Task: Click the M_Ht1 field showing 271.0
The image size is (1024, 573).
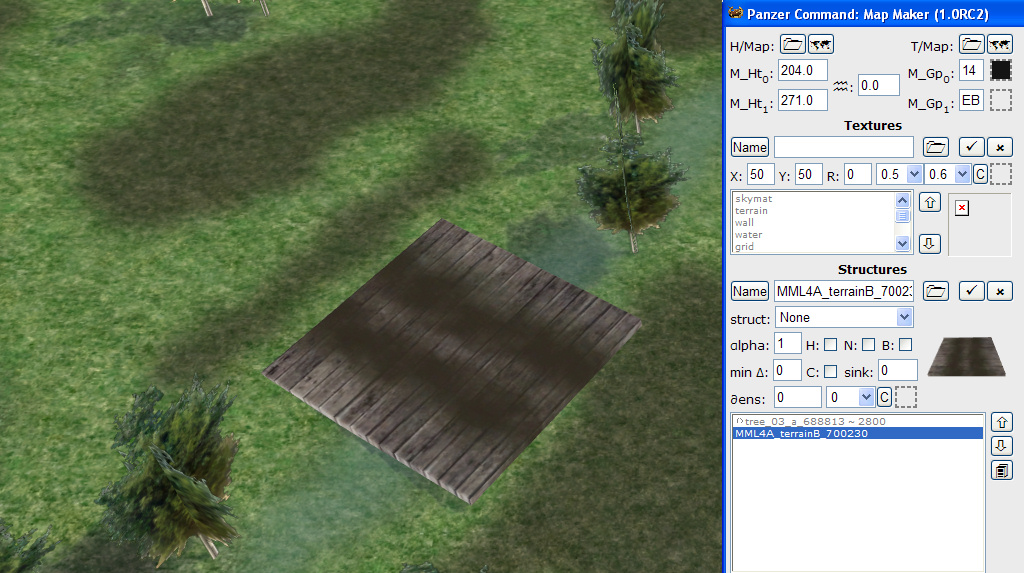Action: pyautogui.click(x=803, y=100)
